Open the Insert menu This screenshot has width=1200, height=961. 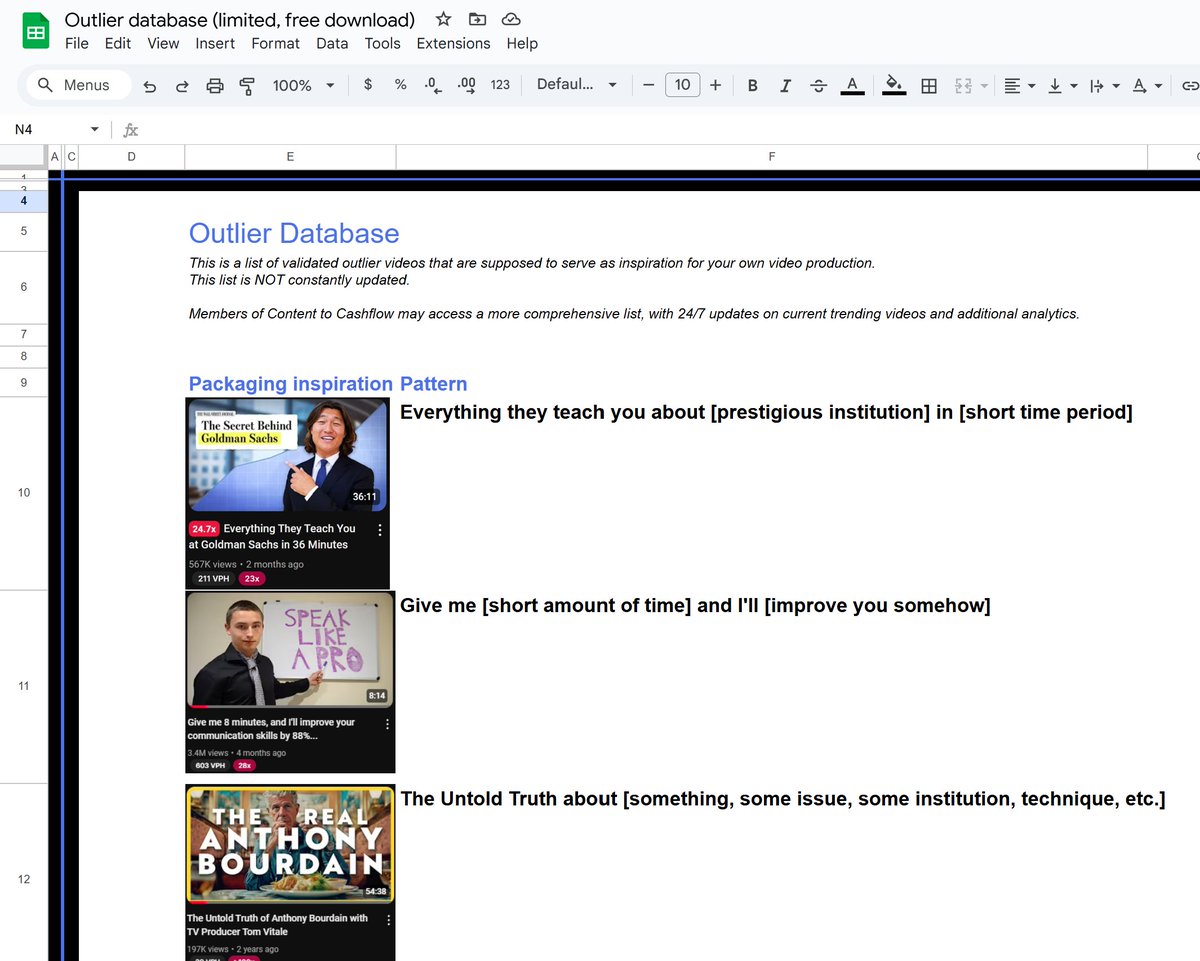tap(215, 43)
